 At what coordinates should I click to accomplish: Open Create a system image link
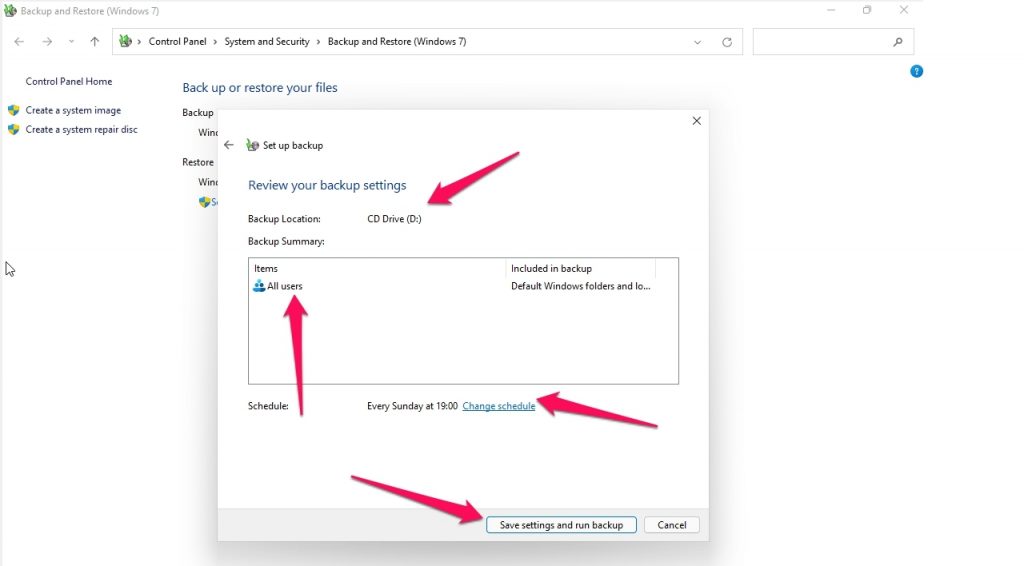coord(73,110)
